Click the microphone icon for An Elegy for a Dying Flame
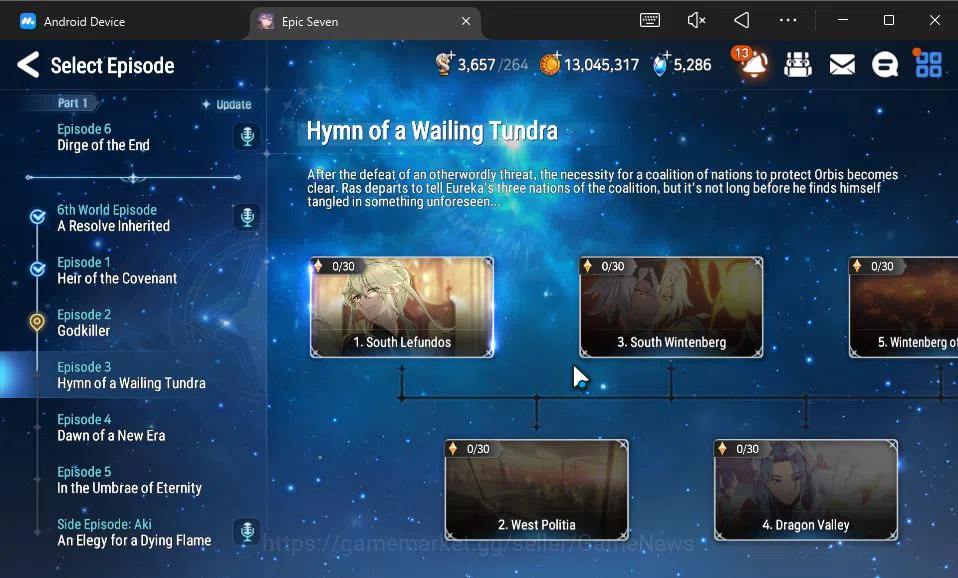The height and width of the screenshot is (578, 958). tap(247, 532)
